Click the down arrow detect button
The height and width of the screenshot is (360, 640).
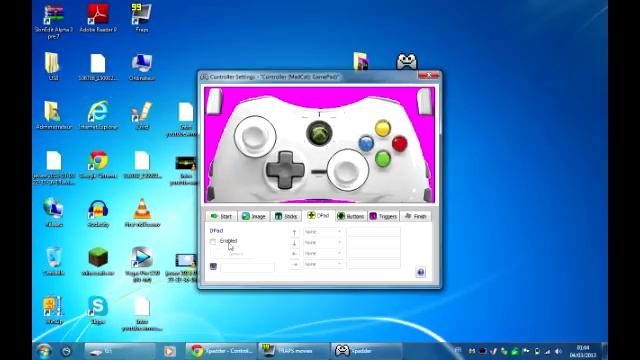294,243
